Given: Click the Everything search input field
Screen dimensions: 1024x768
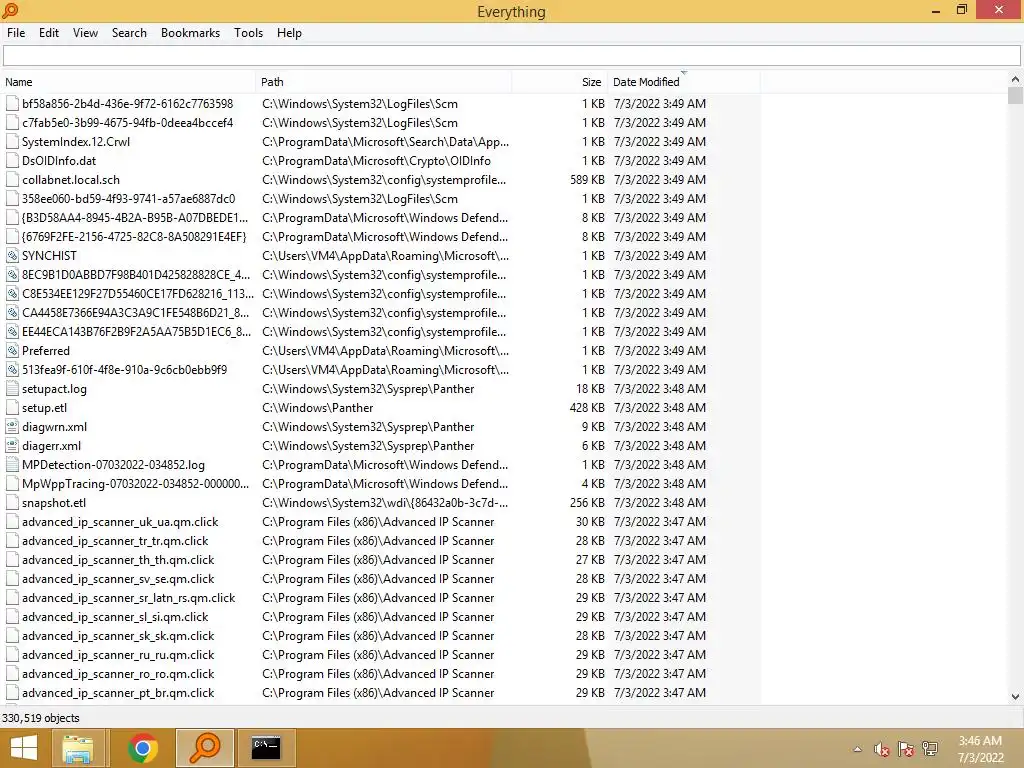Looking at the screenshot, I should click(511, 56).
